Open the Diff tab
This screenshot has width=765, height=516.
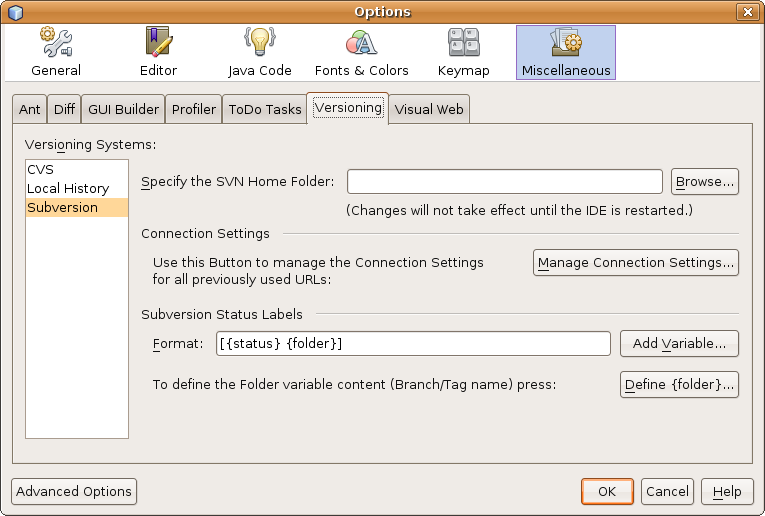[x=64, y=109]
